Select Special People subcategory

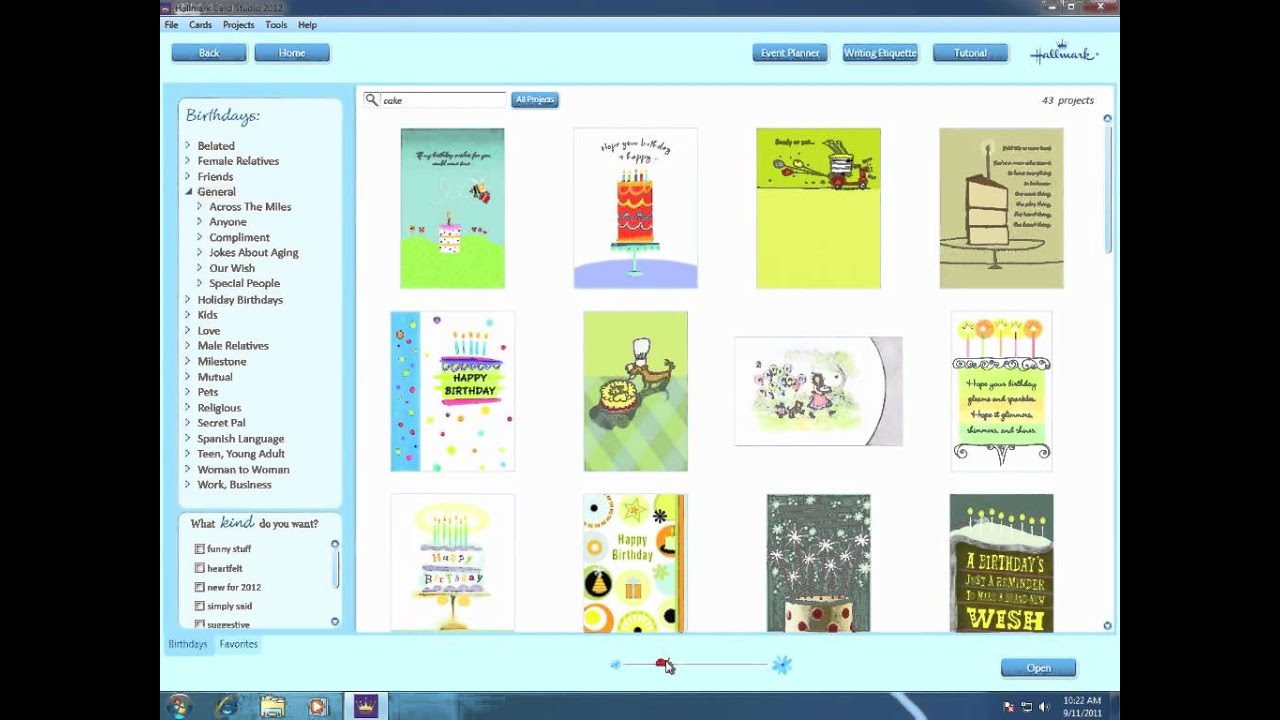pos(244,284)
